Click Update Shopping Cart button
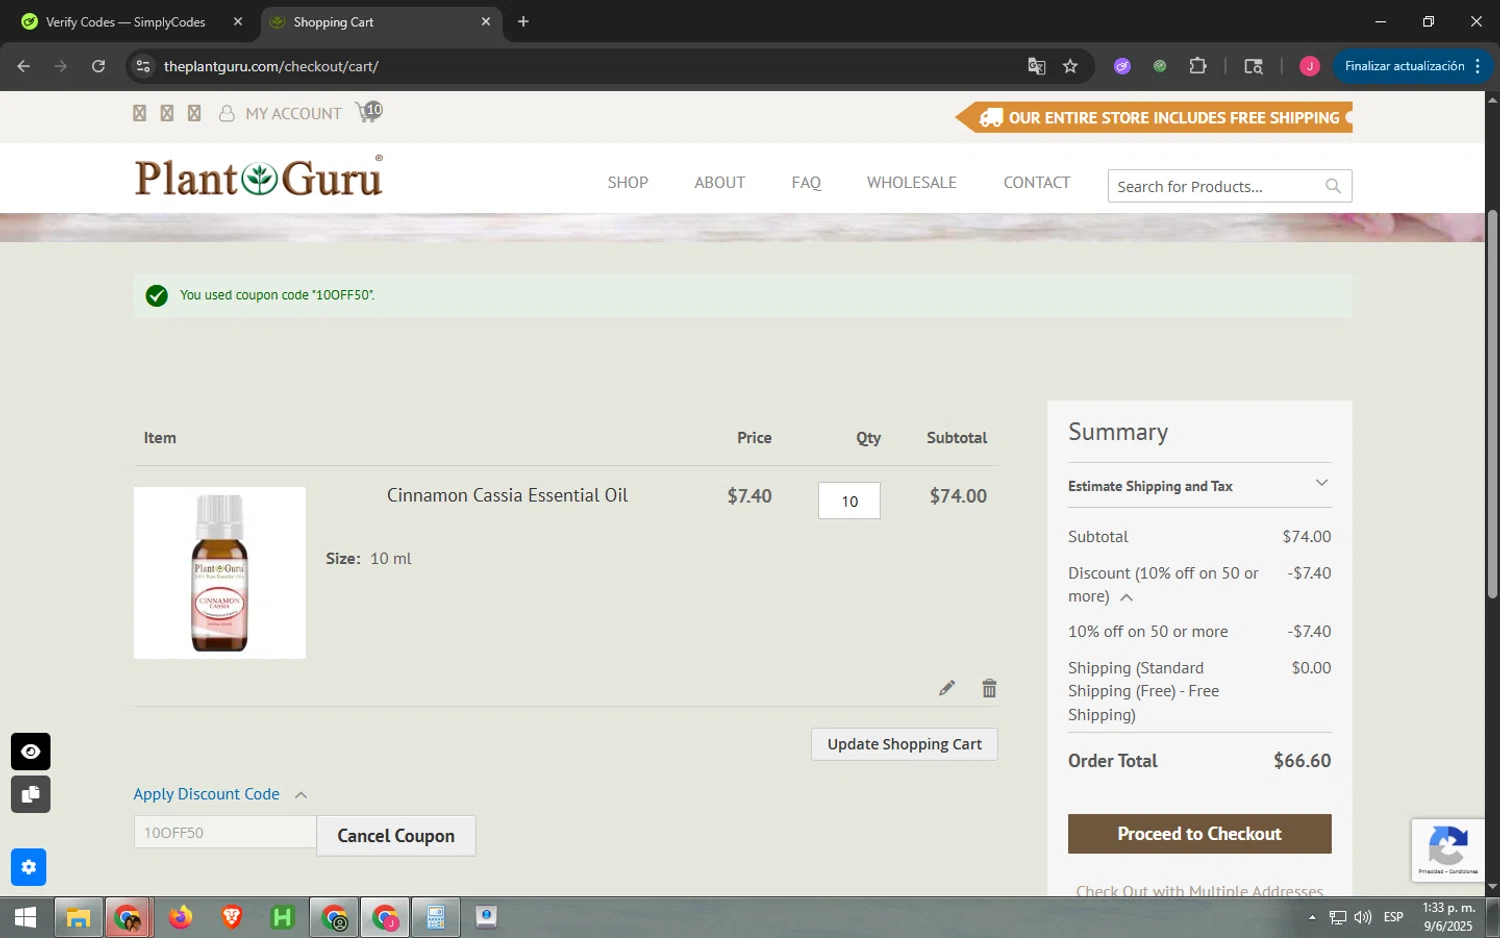This screenshot has width=1500, height=938. coord(904,744)
